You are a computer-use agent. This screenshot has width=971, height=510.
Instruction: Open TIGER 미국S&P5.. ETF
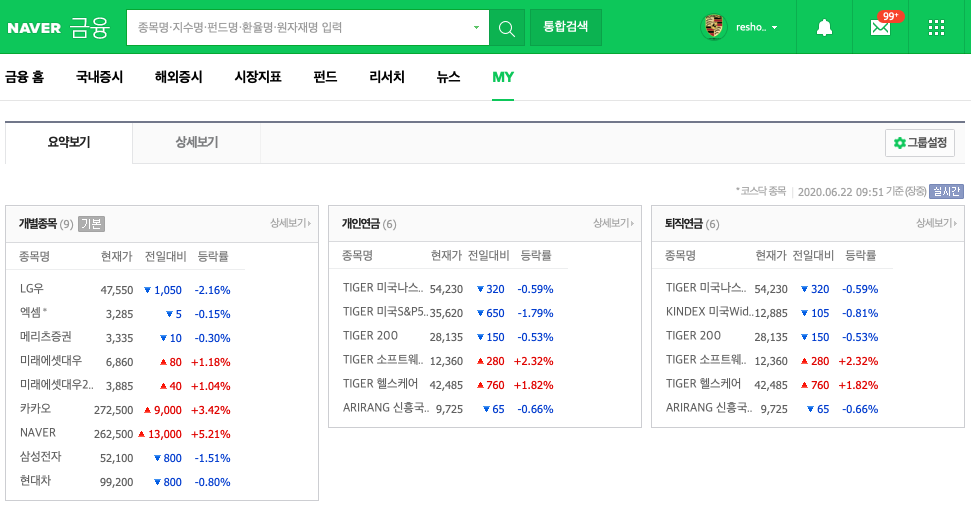click(x=386, y=312)
